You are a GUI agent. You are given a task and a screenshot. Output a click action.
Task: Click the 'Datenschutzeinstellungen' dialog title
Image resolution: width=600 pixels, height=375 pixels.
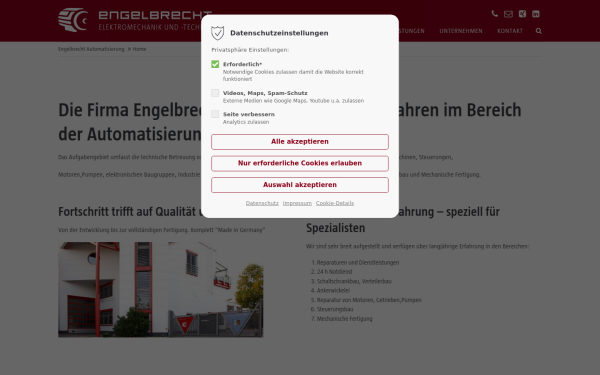[x=279, y=33]
